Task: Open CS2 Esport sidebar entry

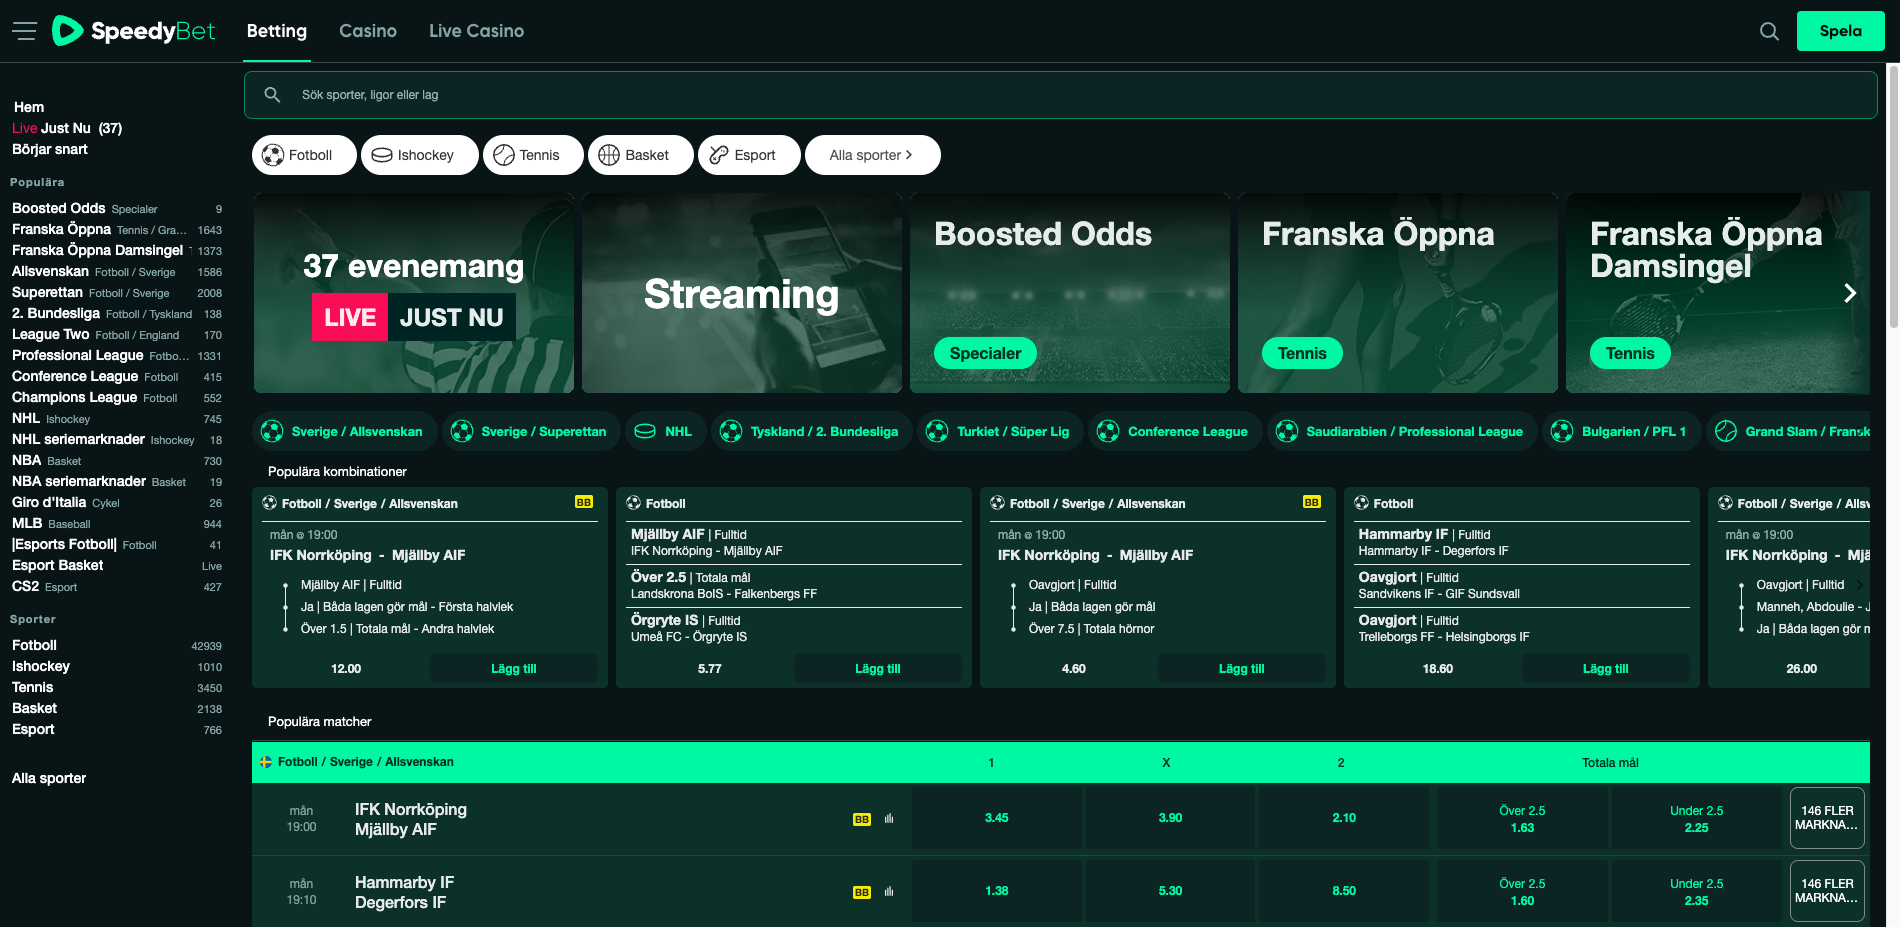Action: click(x=117, y=586)
